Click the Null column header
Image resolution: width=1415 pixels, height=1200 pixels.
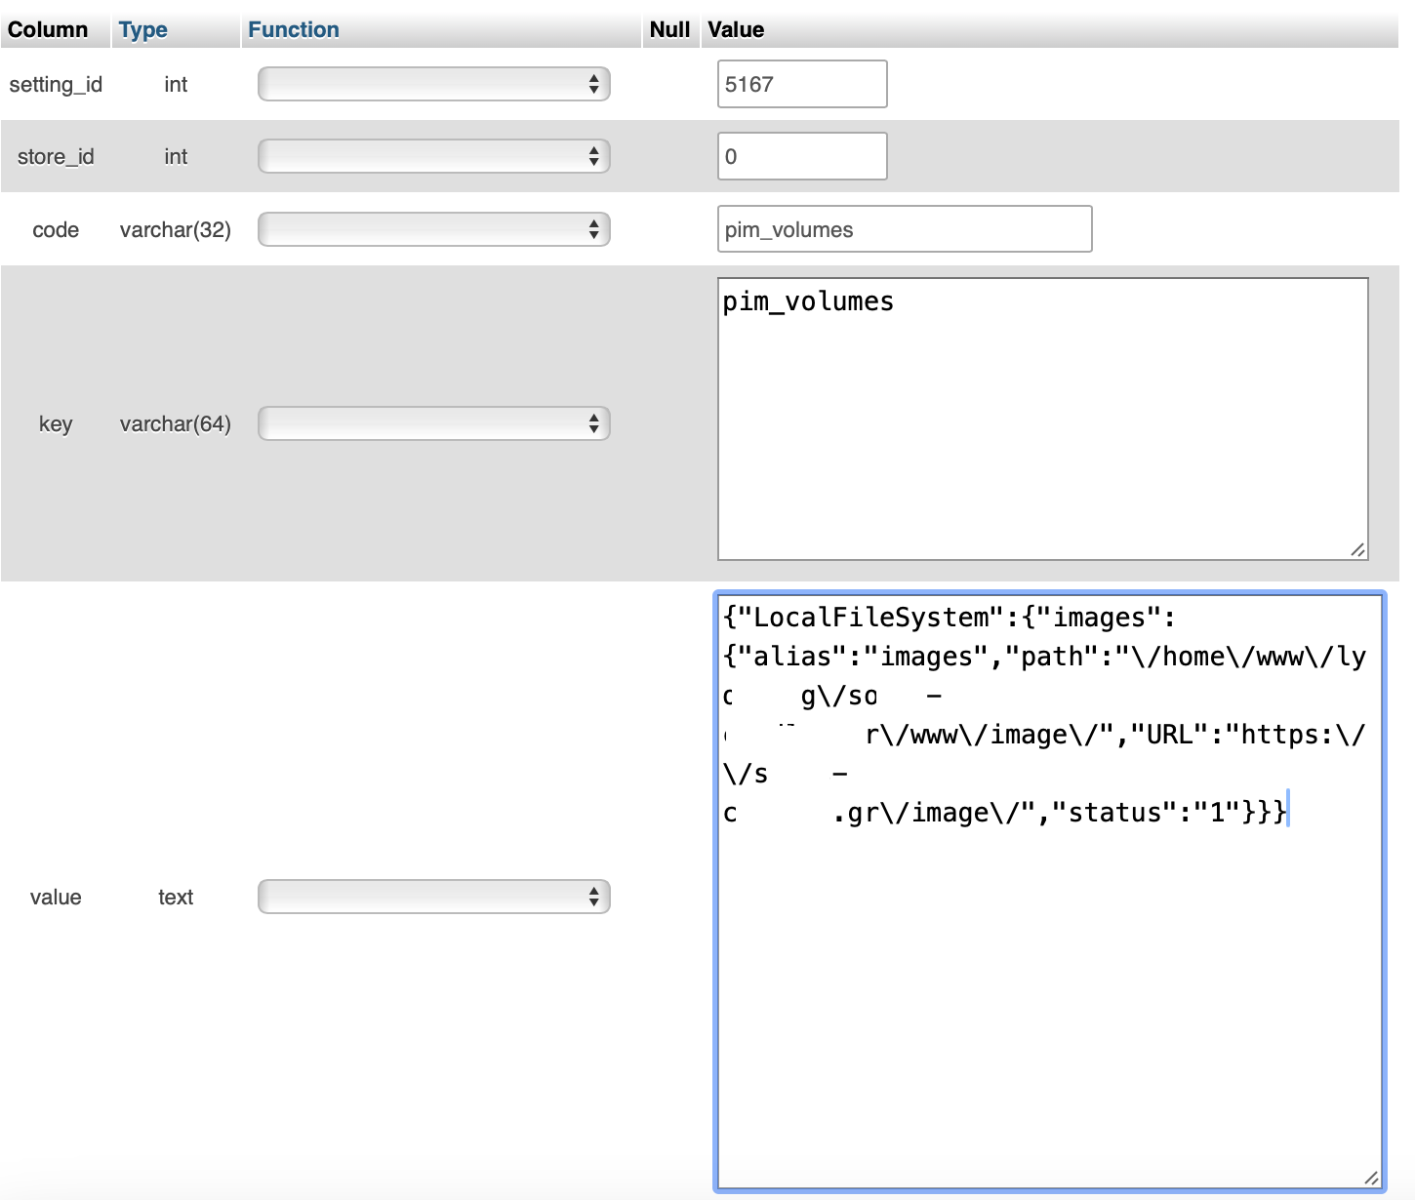pyautogui.click(x=670, y=30)
